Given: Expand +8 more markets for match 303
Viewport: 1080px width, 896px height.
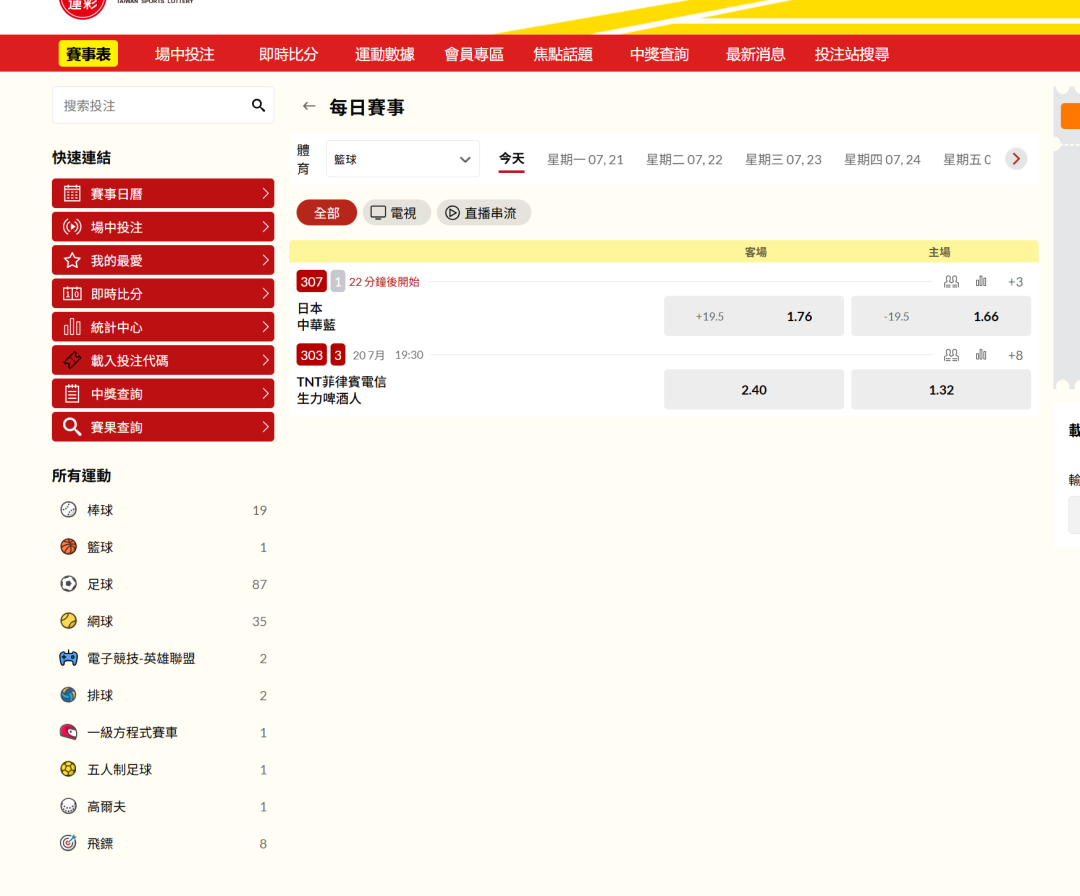Looking at the screenshot, I should point(1015,355).
